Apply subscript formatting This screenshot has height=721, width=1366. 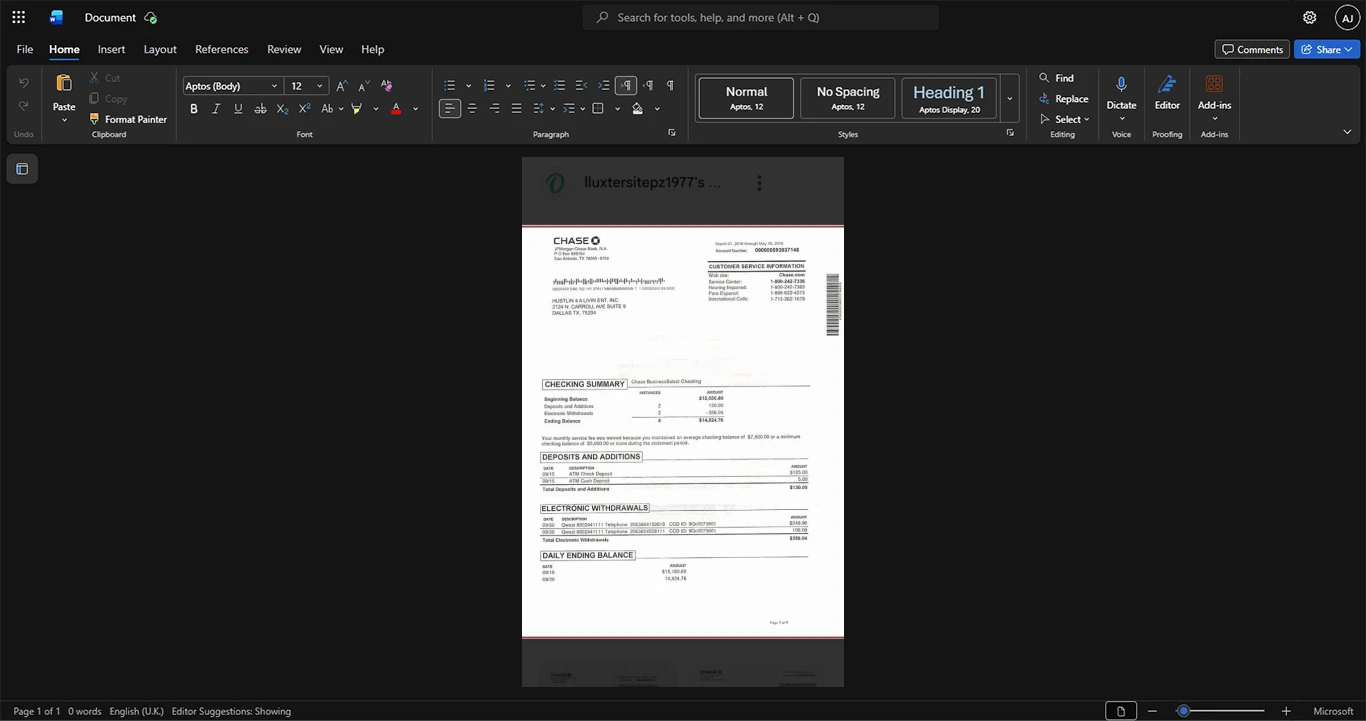pos(282,108)
